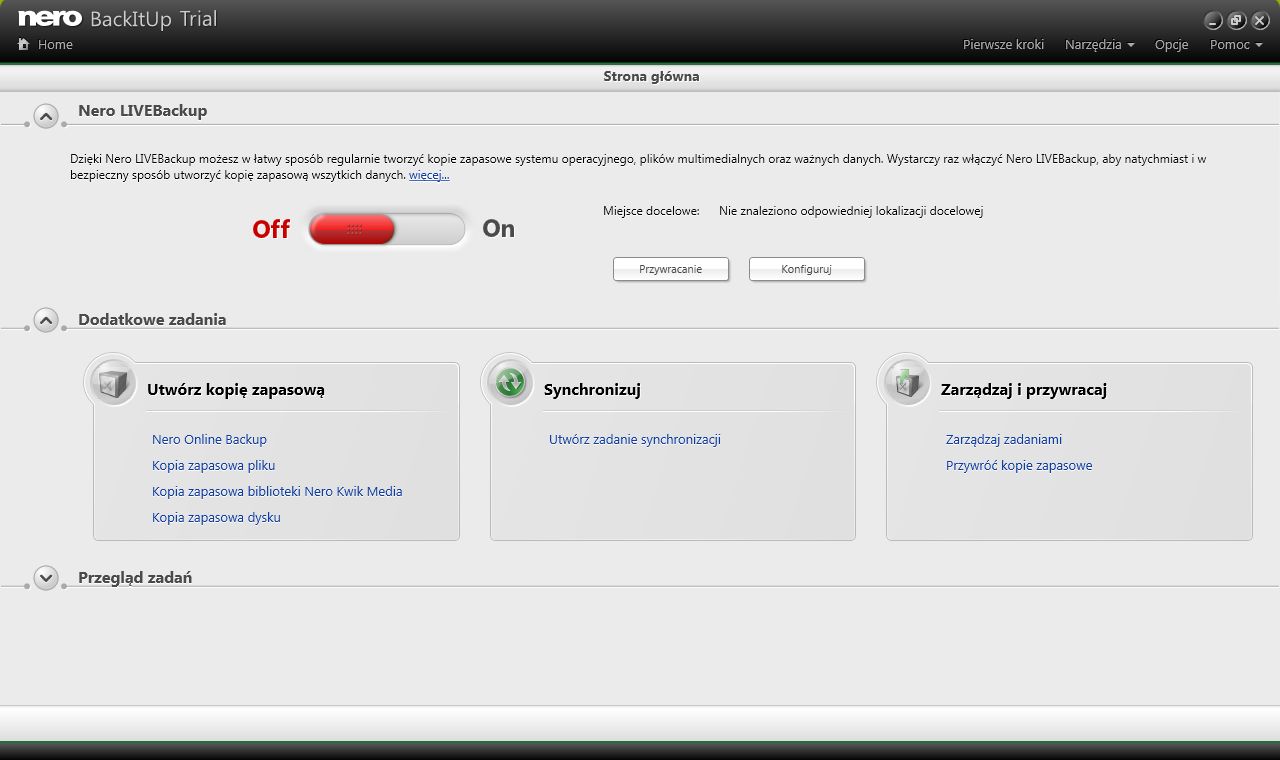Restore down the Nero BackItUp window
This screenshot has height=760, width=1280.
[1237, 20]
